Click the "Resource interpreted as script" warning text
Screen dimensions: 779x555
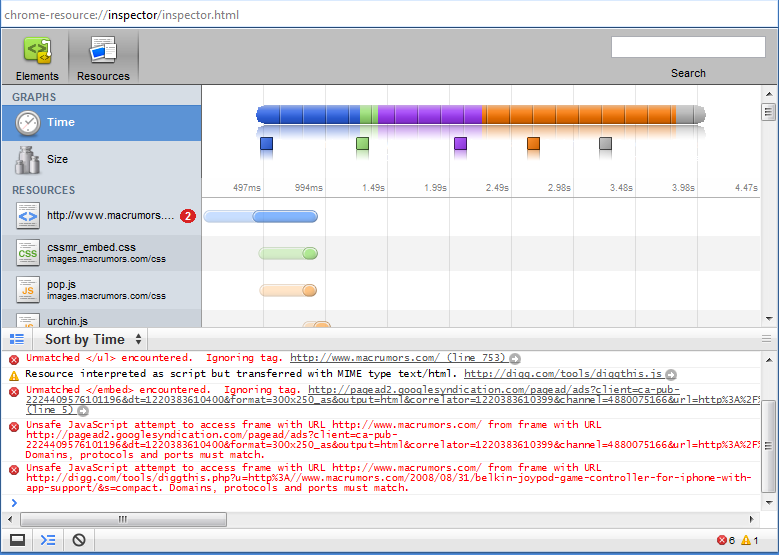coord(240,374)
